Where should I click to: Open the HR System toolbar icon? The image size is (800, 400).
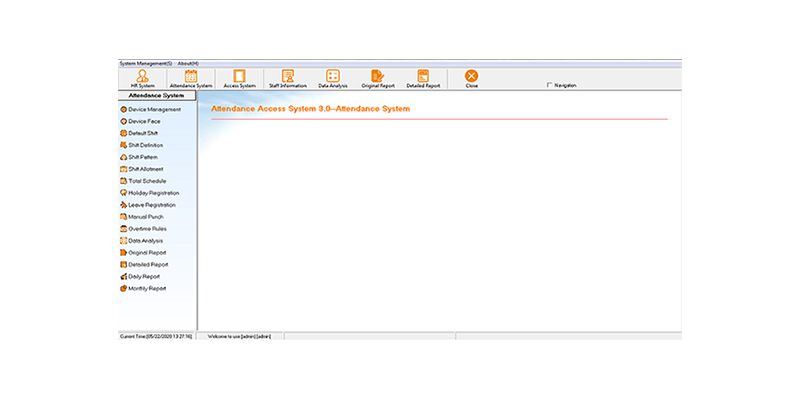[x=142, y=79]
